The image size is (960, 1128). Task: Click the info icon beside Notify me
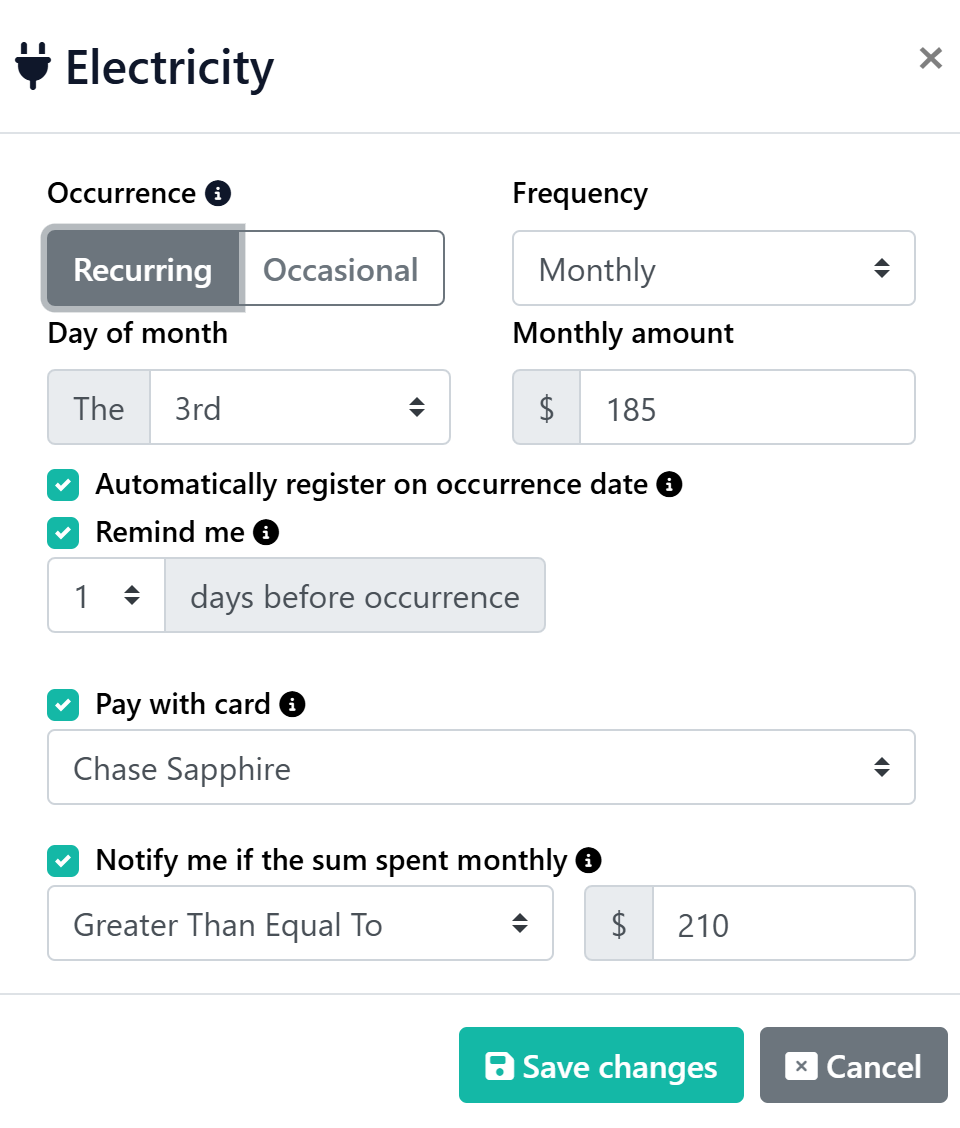[x=588, y=860]
